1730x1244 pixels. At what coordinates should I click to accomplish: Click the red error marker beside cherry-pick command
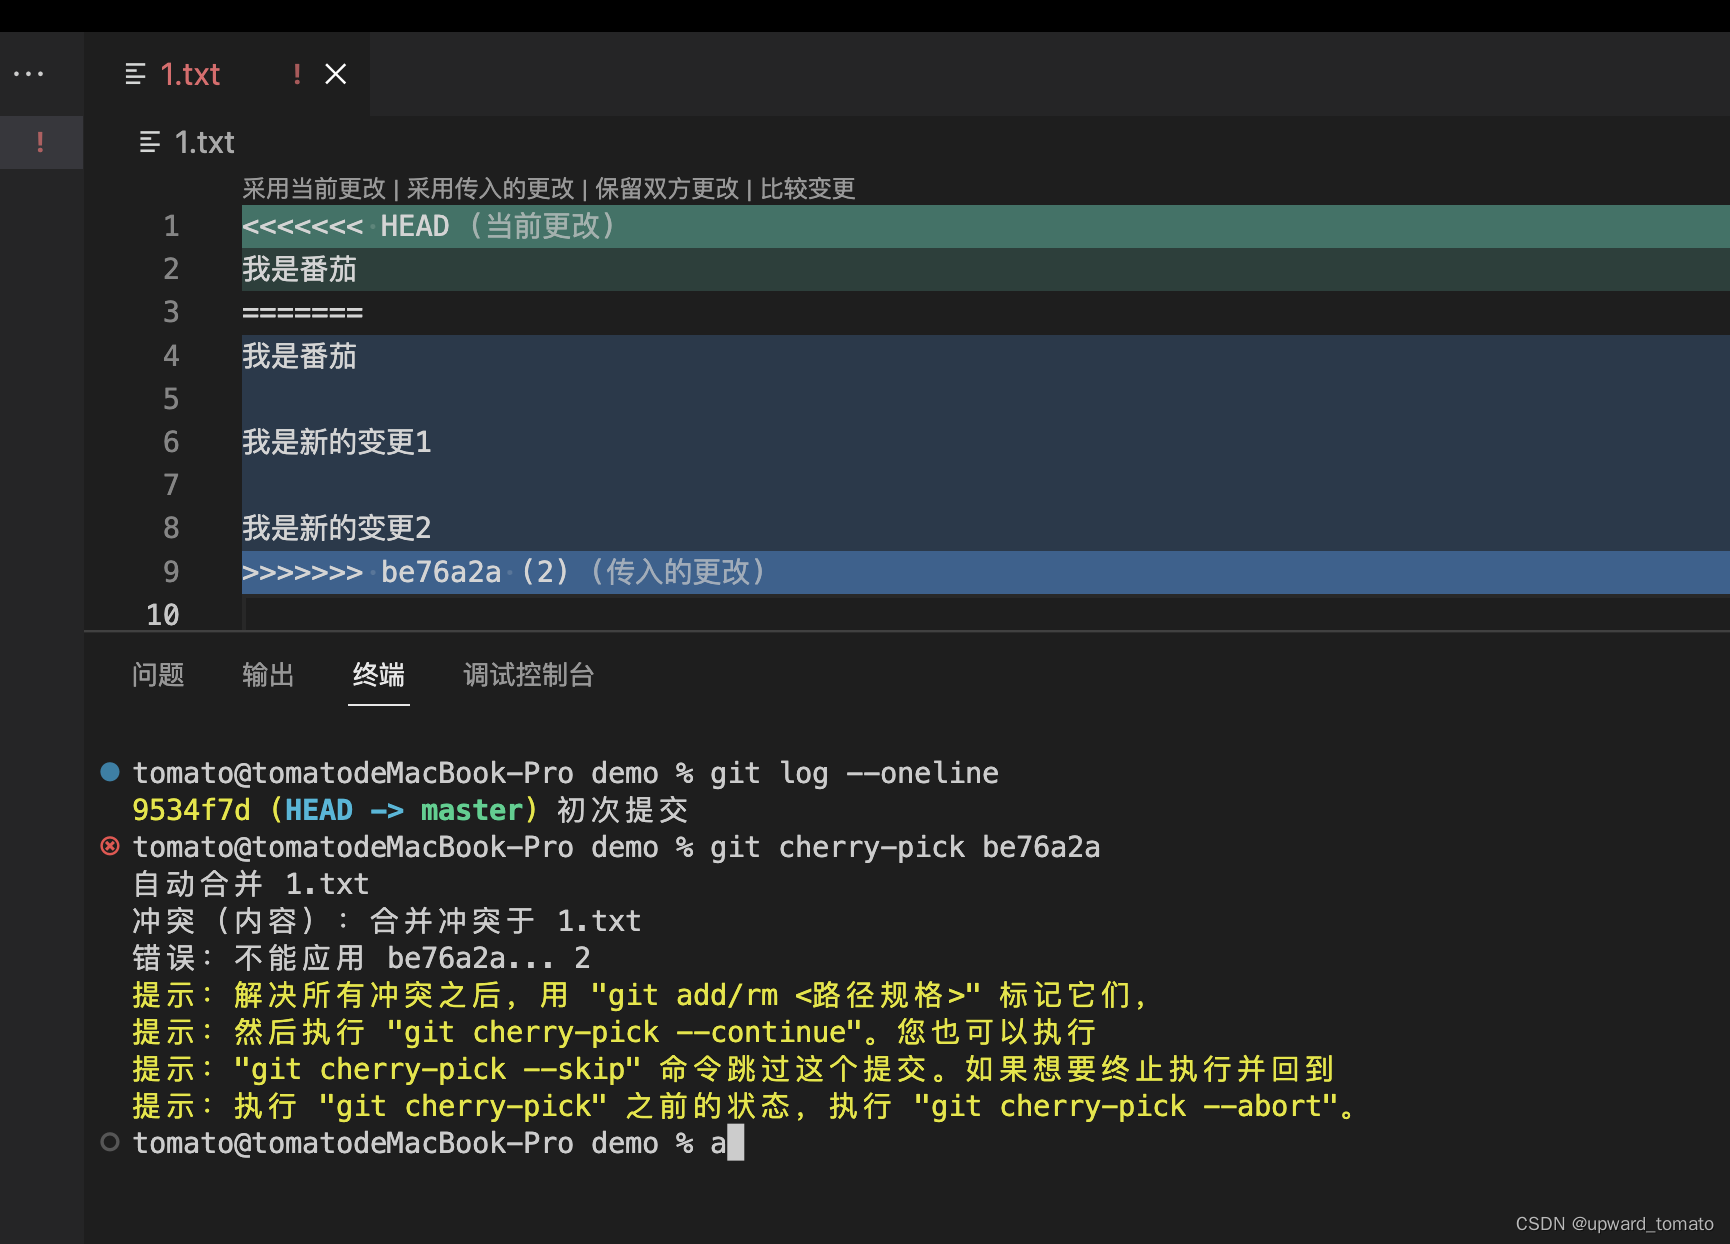110,846
